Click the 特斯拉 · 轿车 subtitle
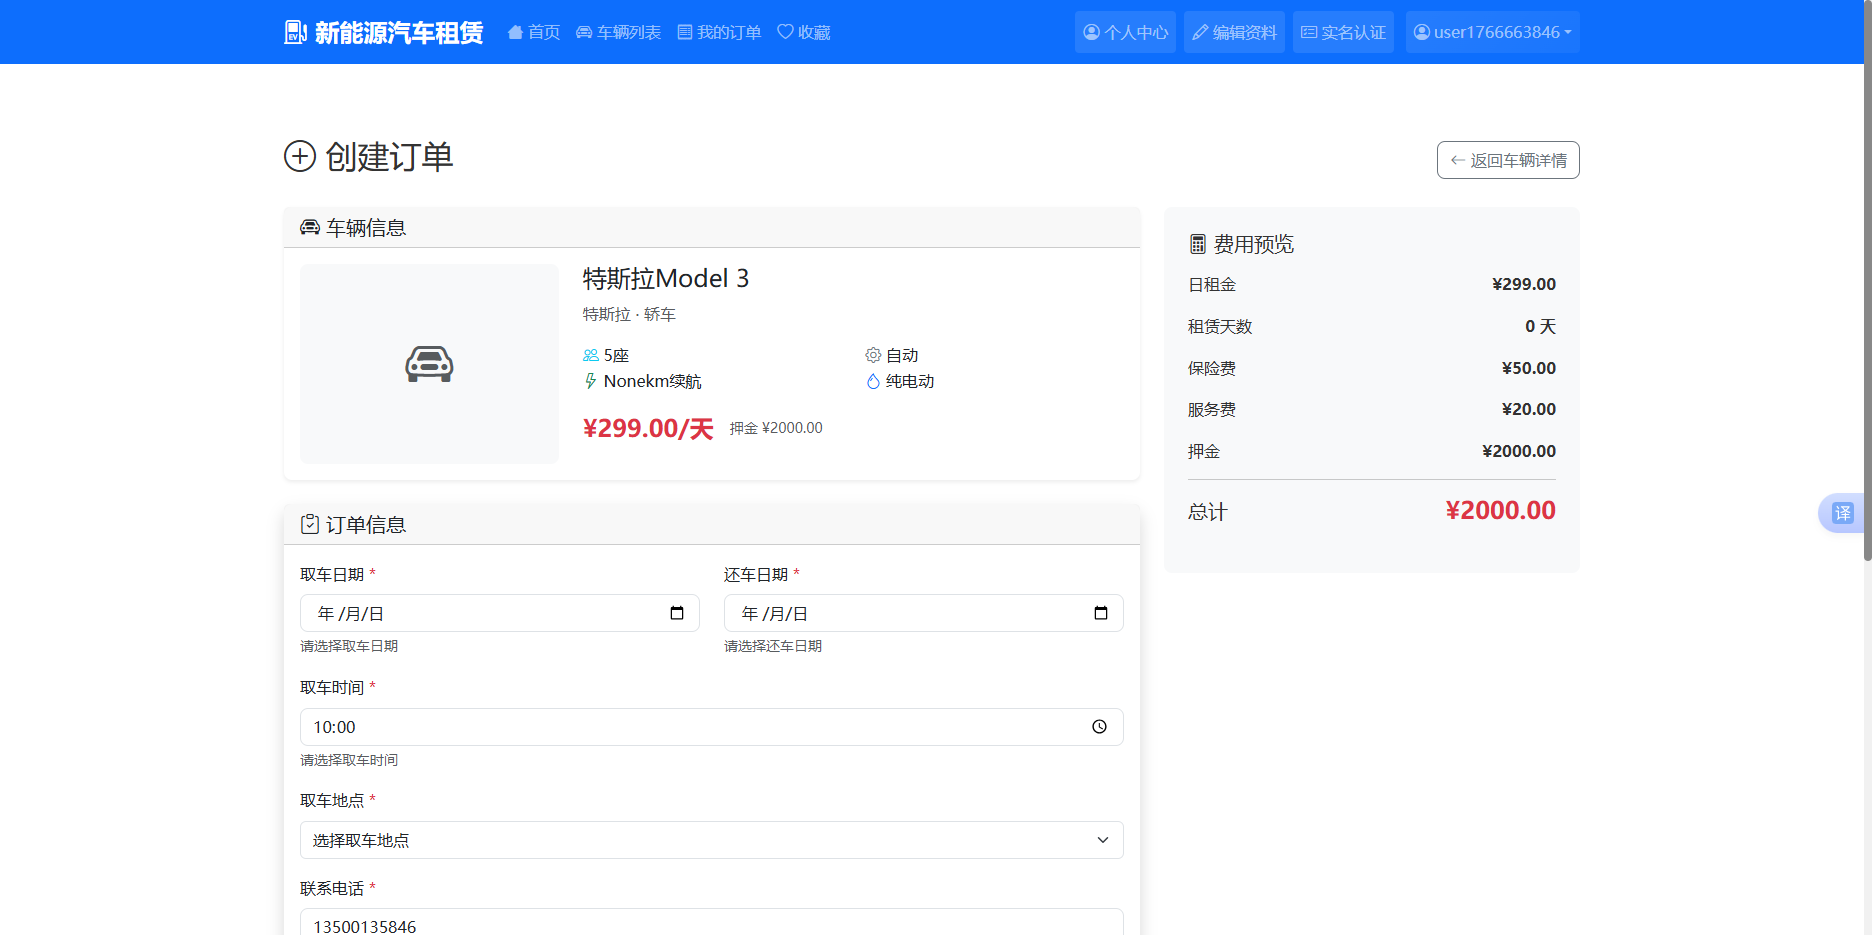Viewport: 1872px width, 935px height. (x=629, y=314)
